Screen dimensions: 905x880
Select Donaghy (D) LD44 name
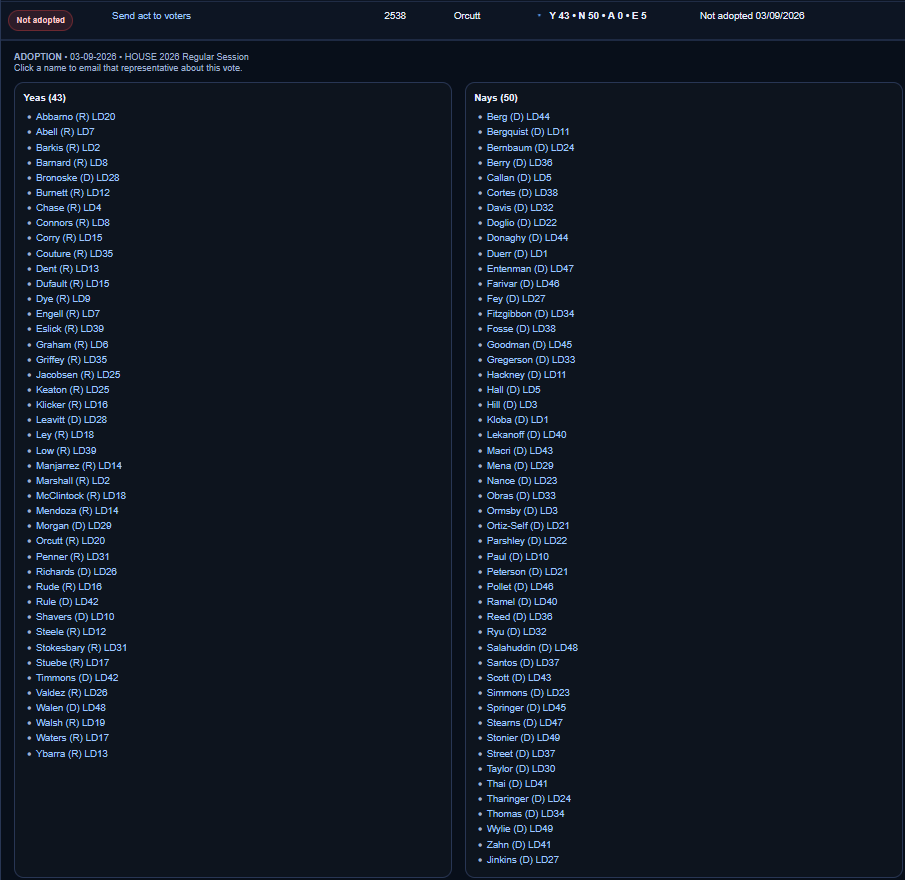click(528, 238)
